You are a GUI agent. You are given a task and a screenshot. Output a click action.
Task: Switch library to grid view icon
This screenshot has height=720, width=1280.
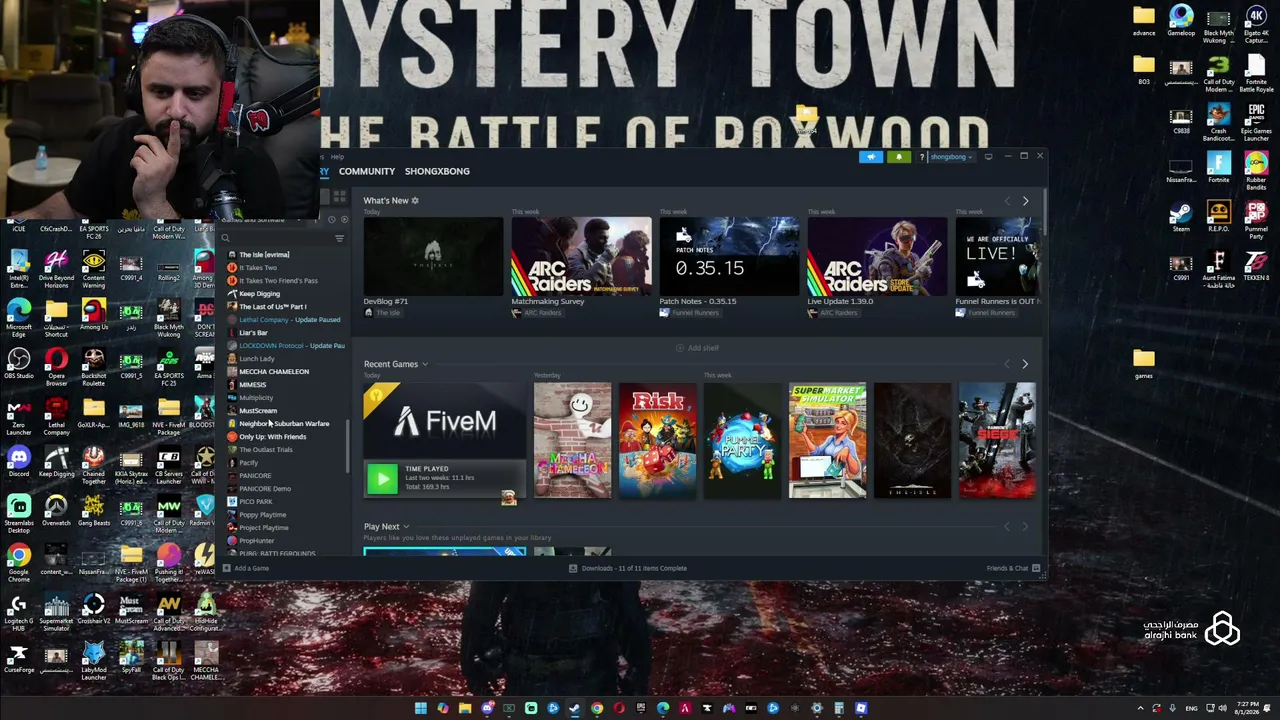pyautogui.click(x=339, y=196)
